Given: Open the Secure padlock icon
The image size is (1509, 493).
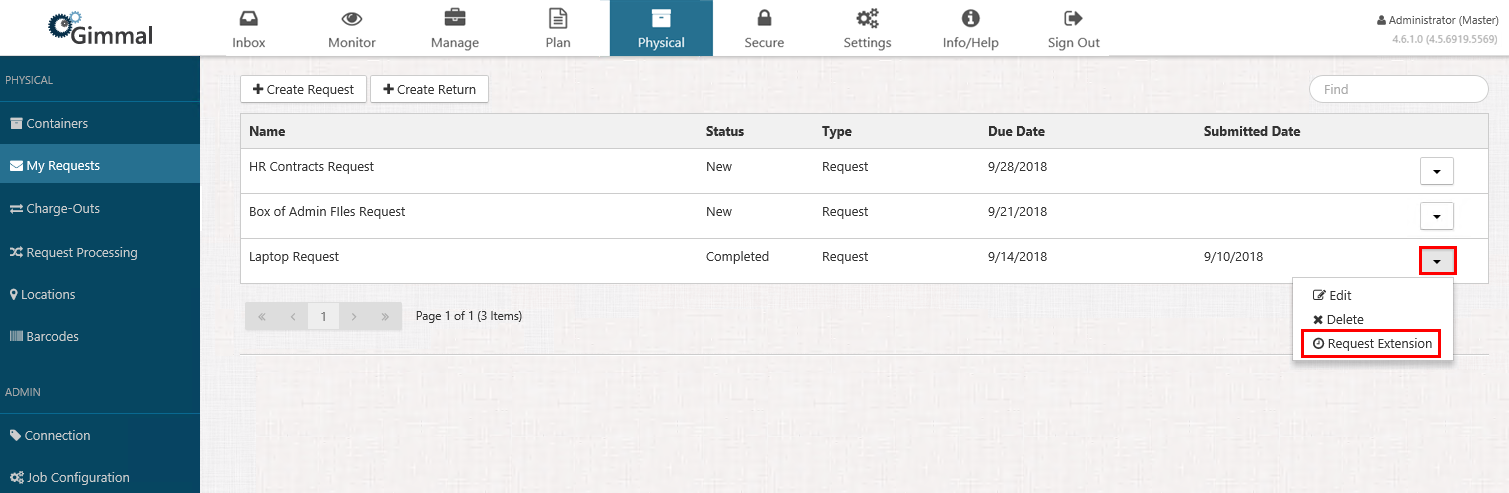Looking at the screenshot, I should pos(764,19).
